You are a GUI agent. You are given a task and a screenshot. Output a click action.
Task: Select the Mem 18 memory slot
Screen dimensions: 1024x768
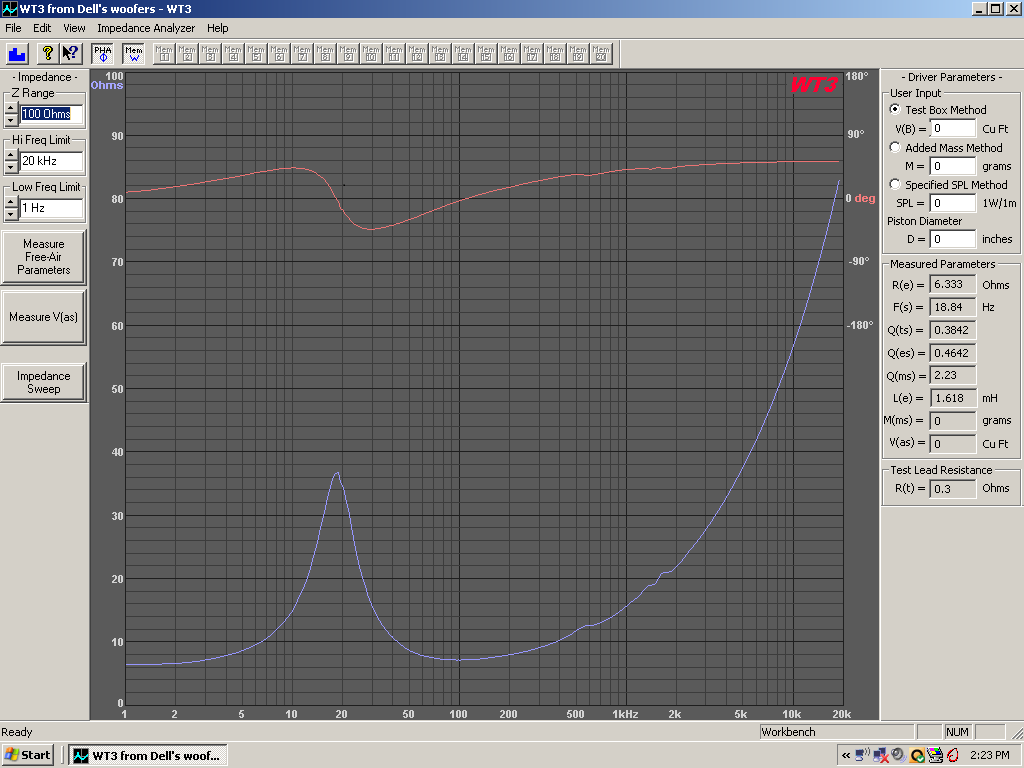pos(554,54)
